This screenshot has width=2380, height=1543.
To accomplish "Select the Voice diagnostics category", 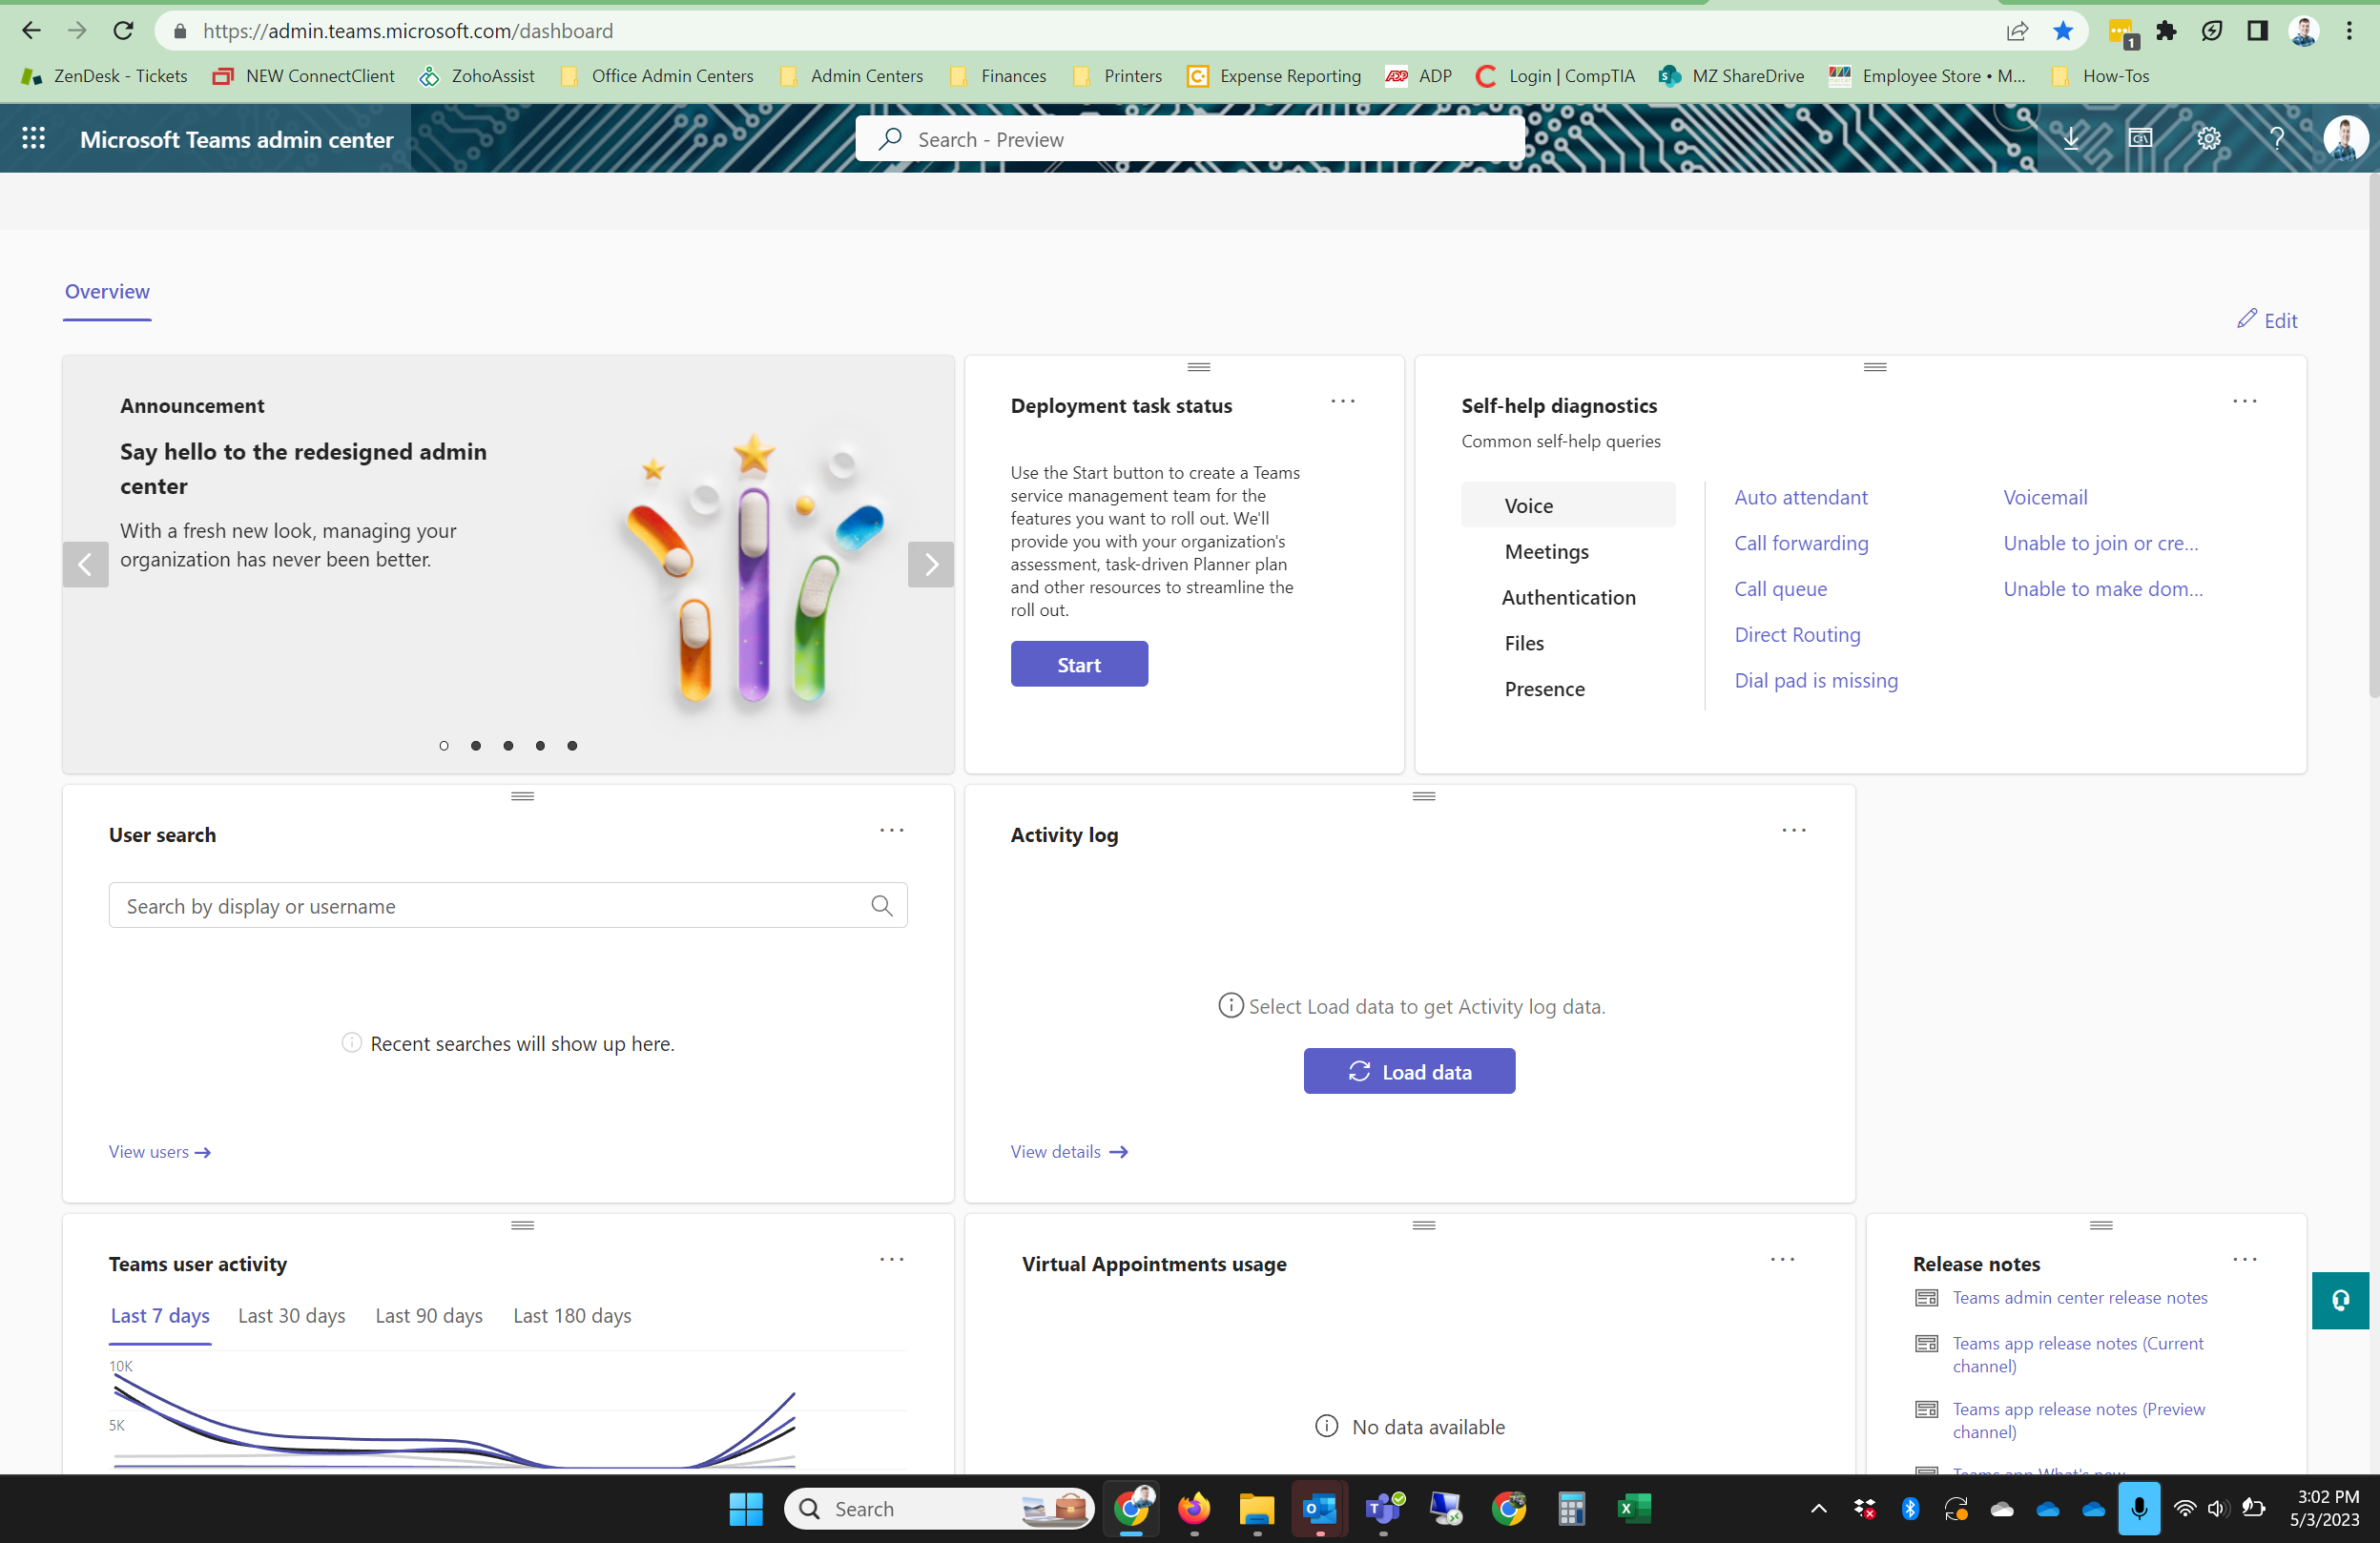I will [1568, 505].
